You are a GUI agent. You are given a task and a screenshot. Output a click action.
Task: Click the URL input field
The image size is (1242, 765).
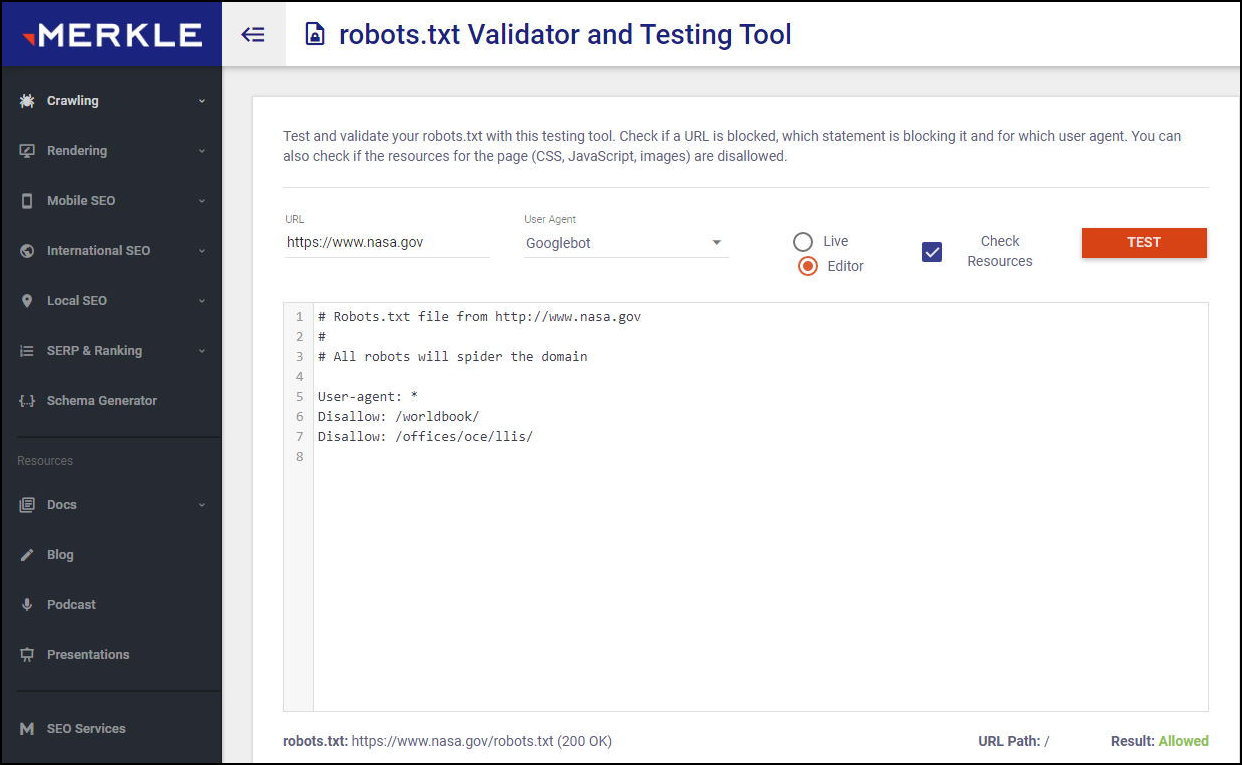pyautogui.click(x=387, y=243)
